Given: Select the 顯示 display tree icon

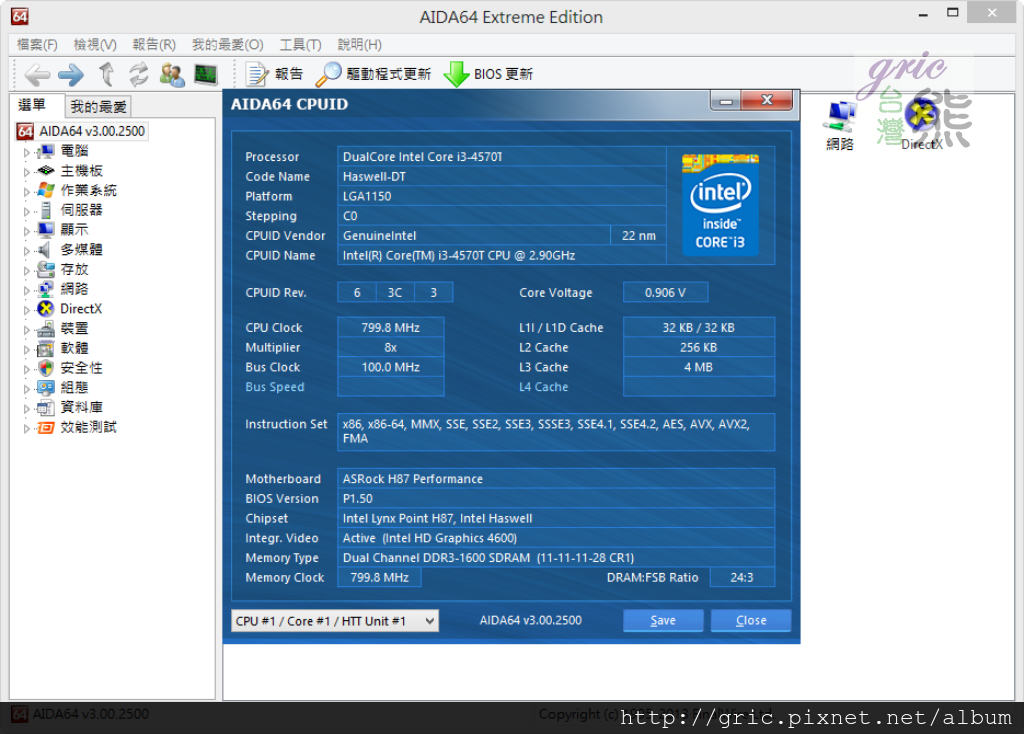Looking at the screenshot, I should (46, 230).
